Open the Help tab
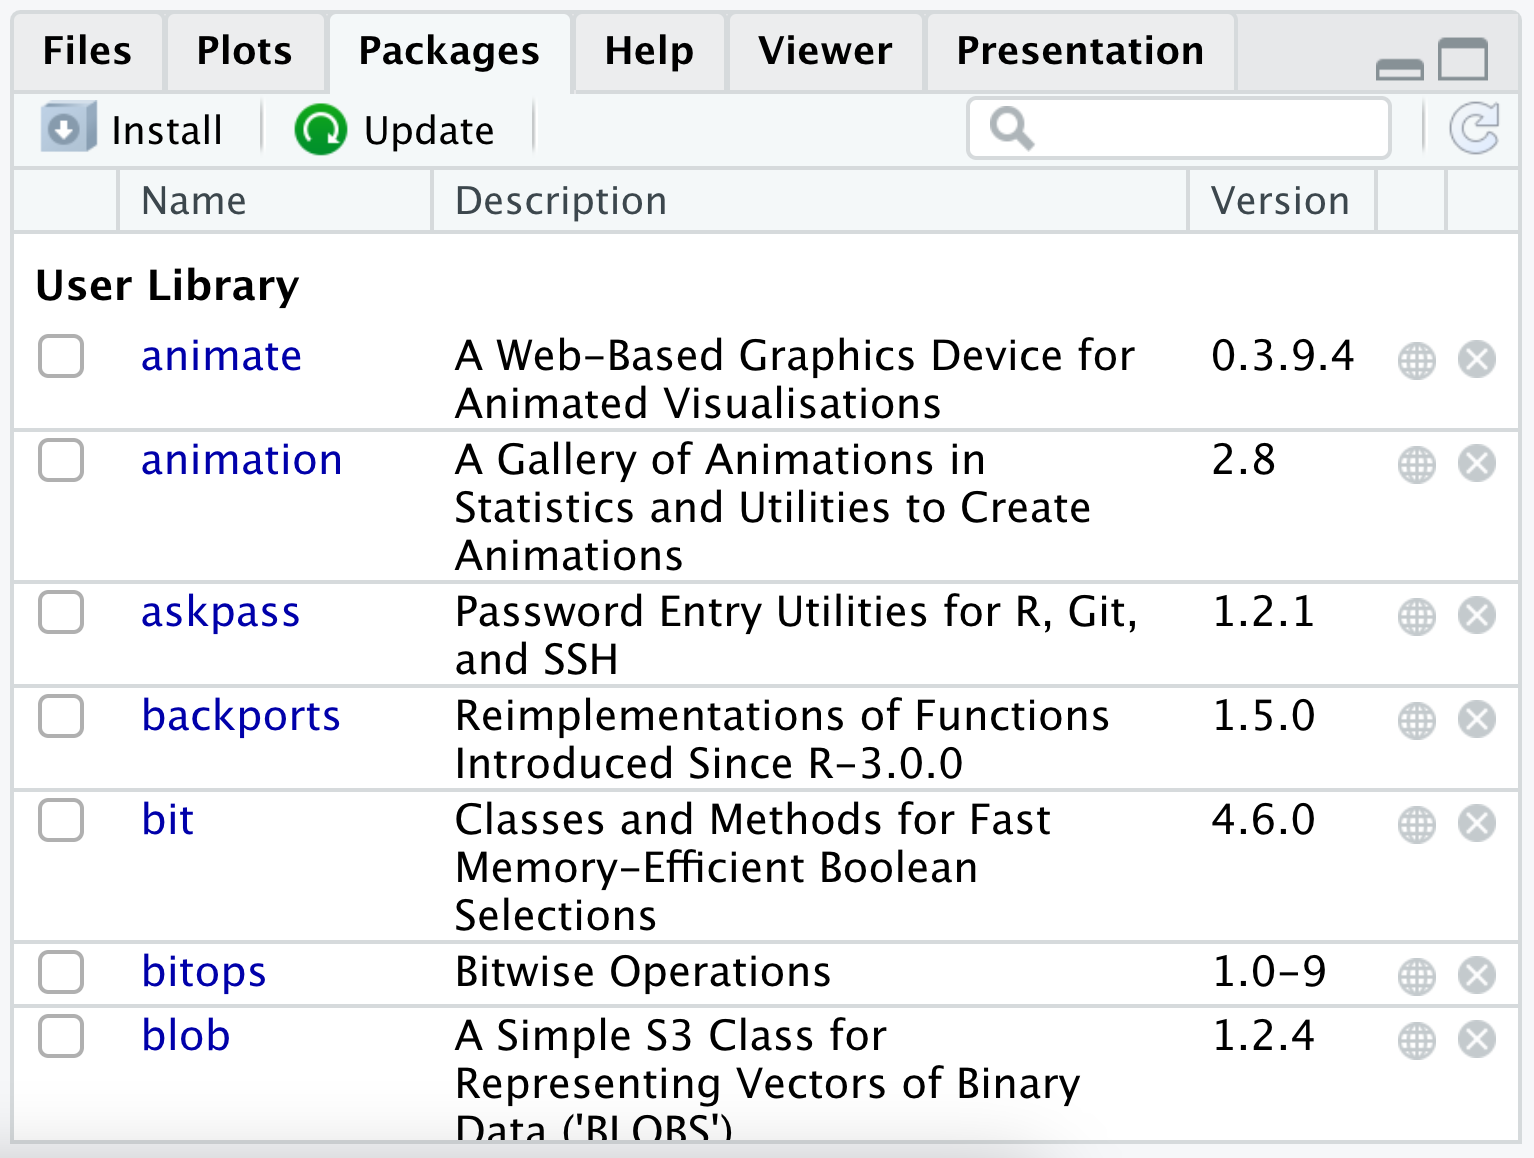Viewport: 1534px width, 1158px height. (648, 51)
